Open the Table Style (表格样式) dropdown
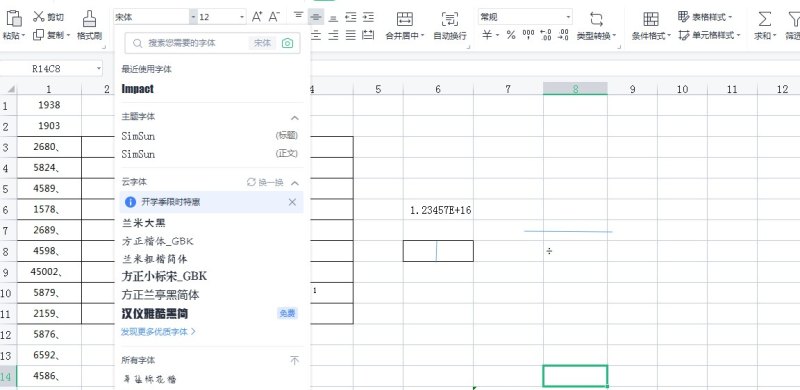This screenshot has height=390, width=800. click(x=706, y=17)
